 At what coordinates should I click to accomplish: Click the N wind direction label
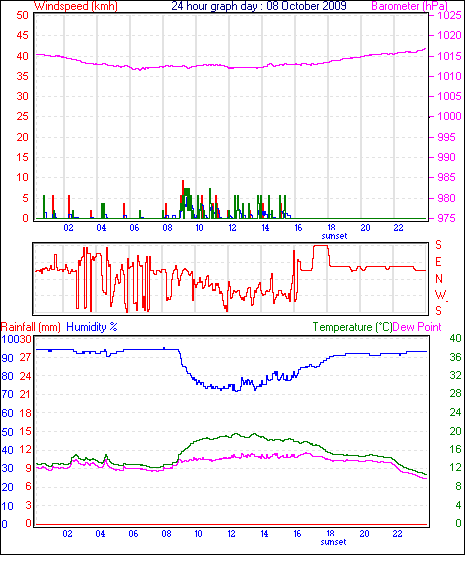click(x=439, y=279)
